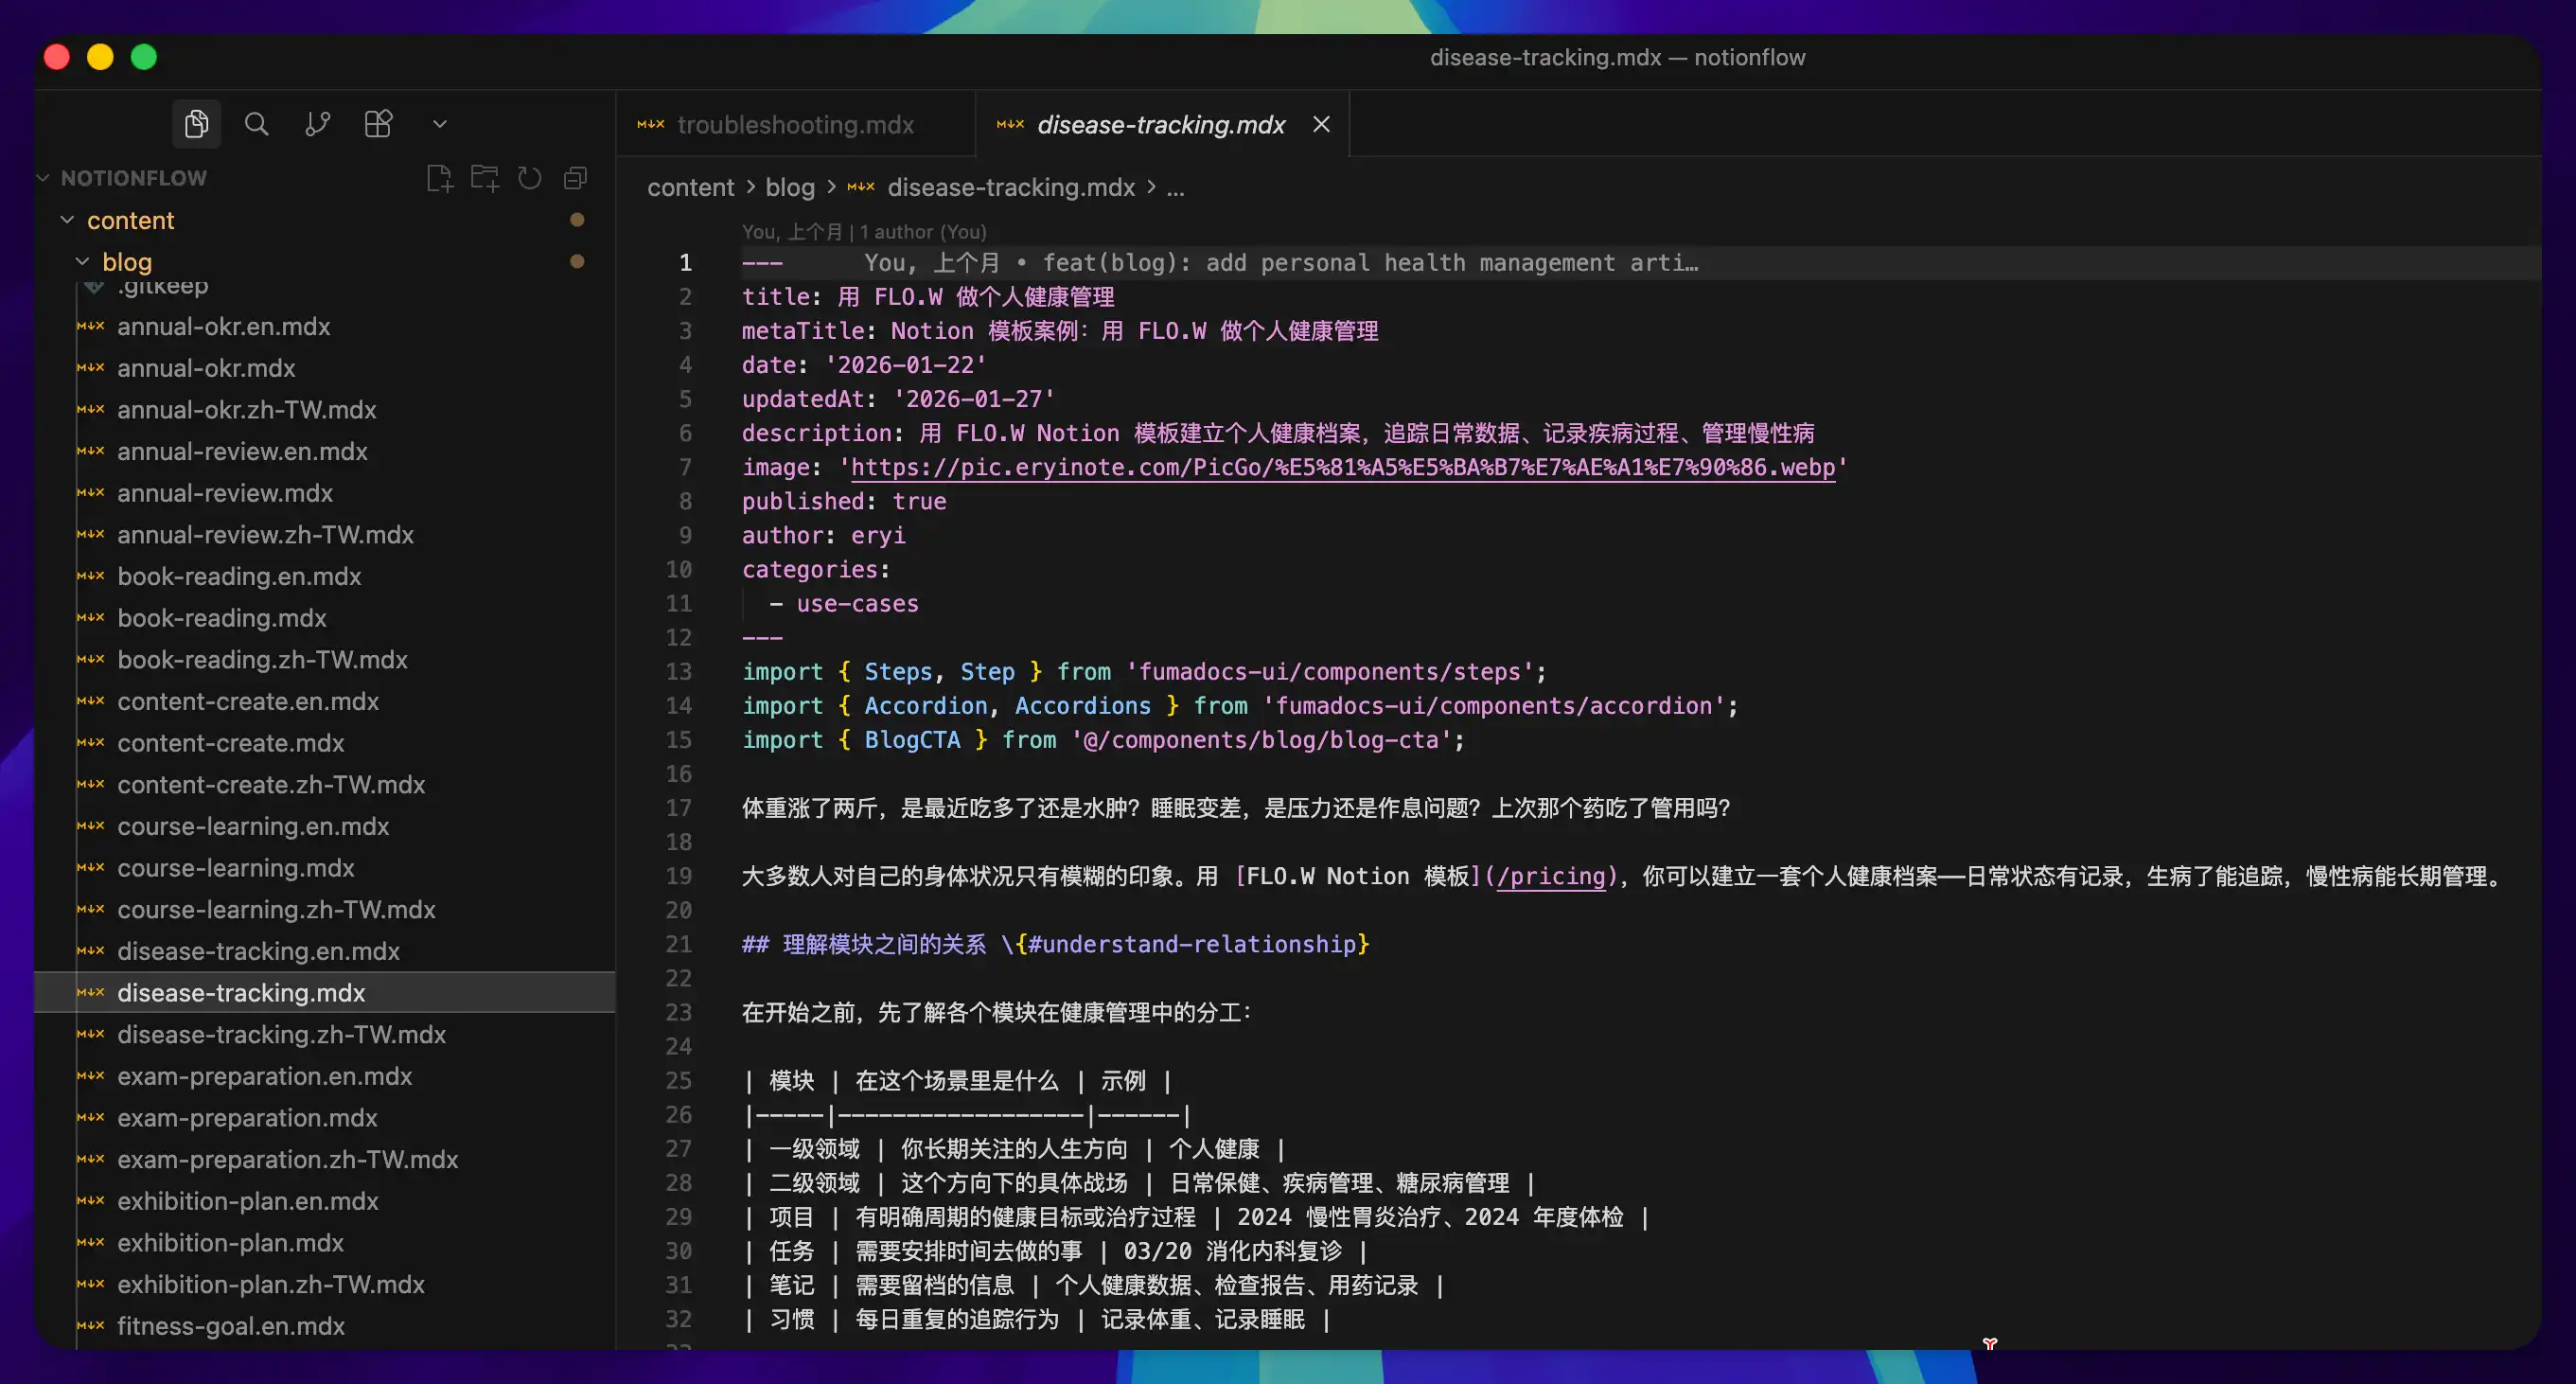Viewport: 2576px width, 1384px height.
Task: Refresh the explorer file tree
Action: 529,178
